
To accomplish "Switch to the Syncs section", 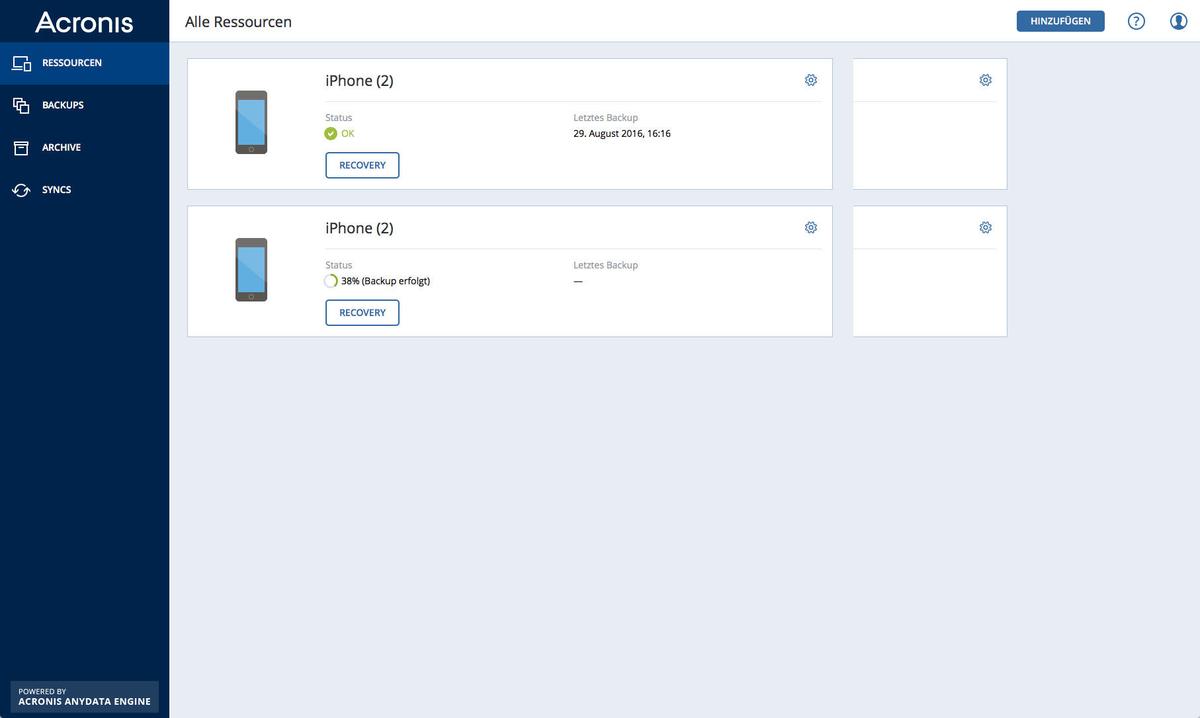I will (84, 190).
